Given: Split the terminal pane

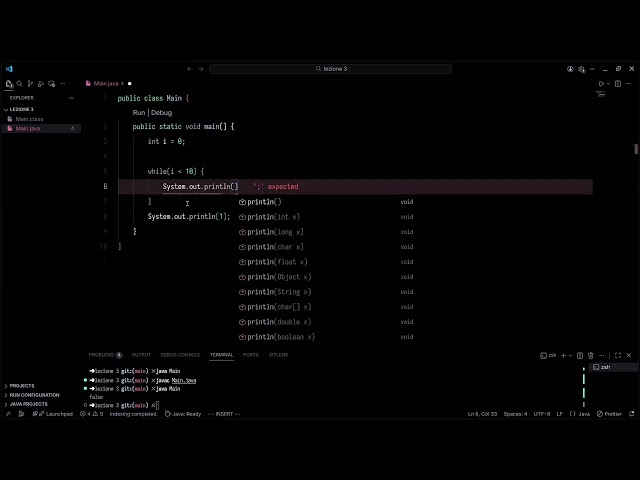Looking at the screenshot, I should tap(580, 356).
